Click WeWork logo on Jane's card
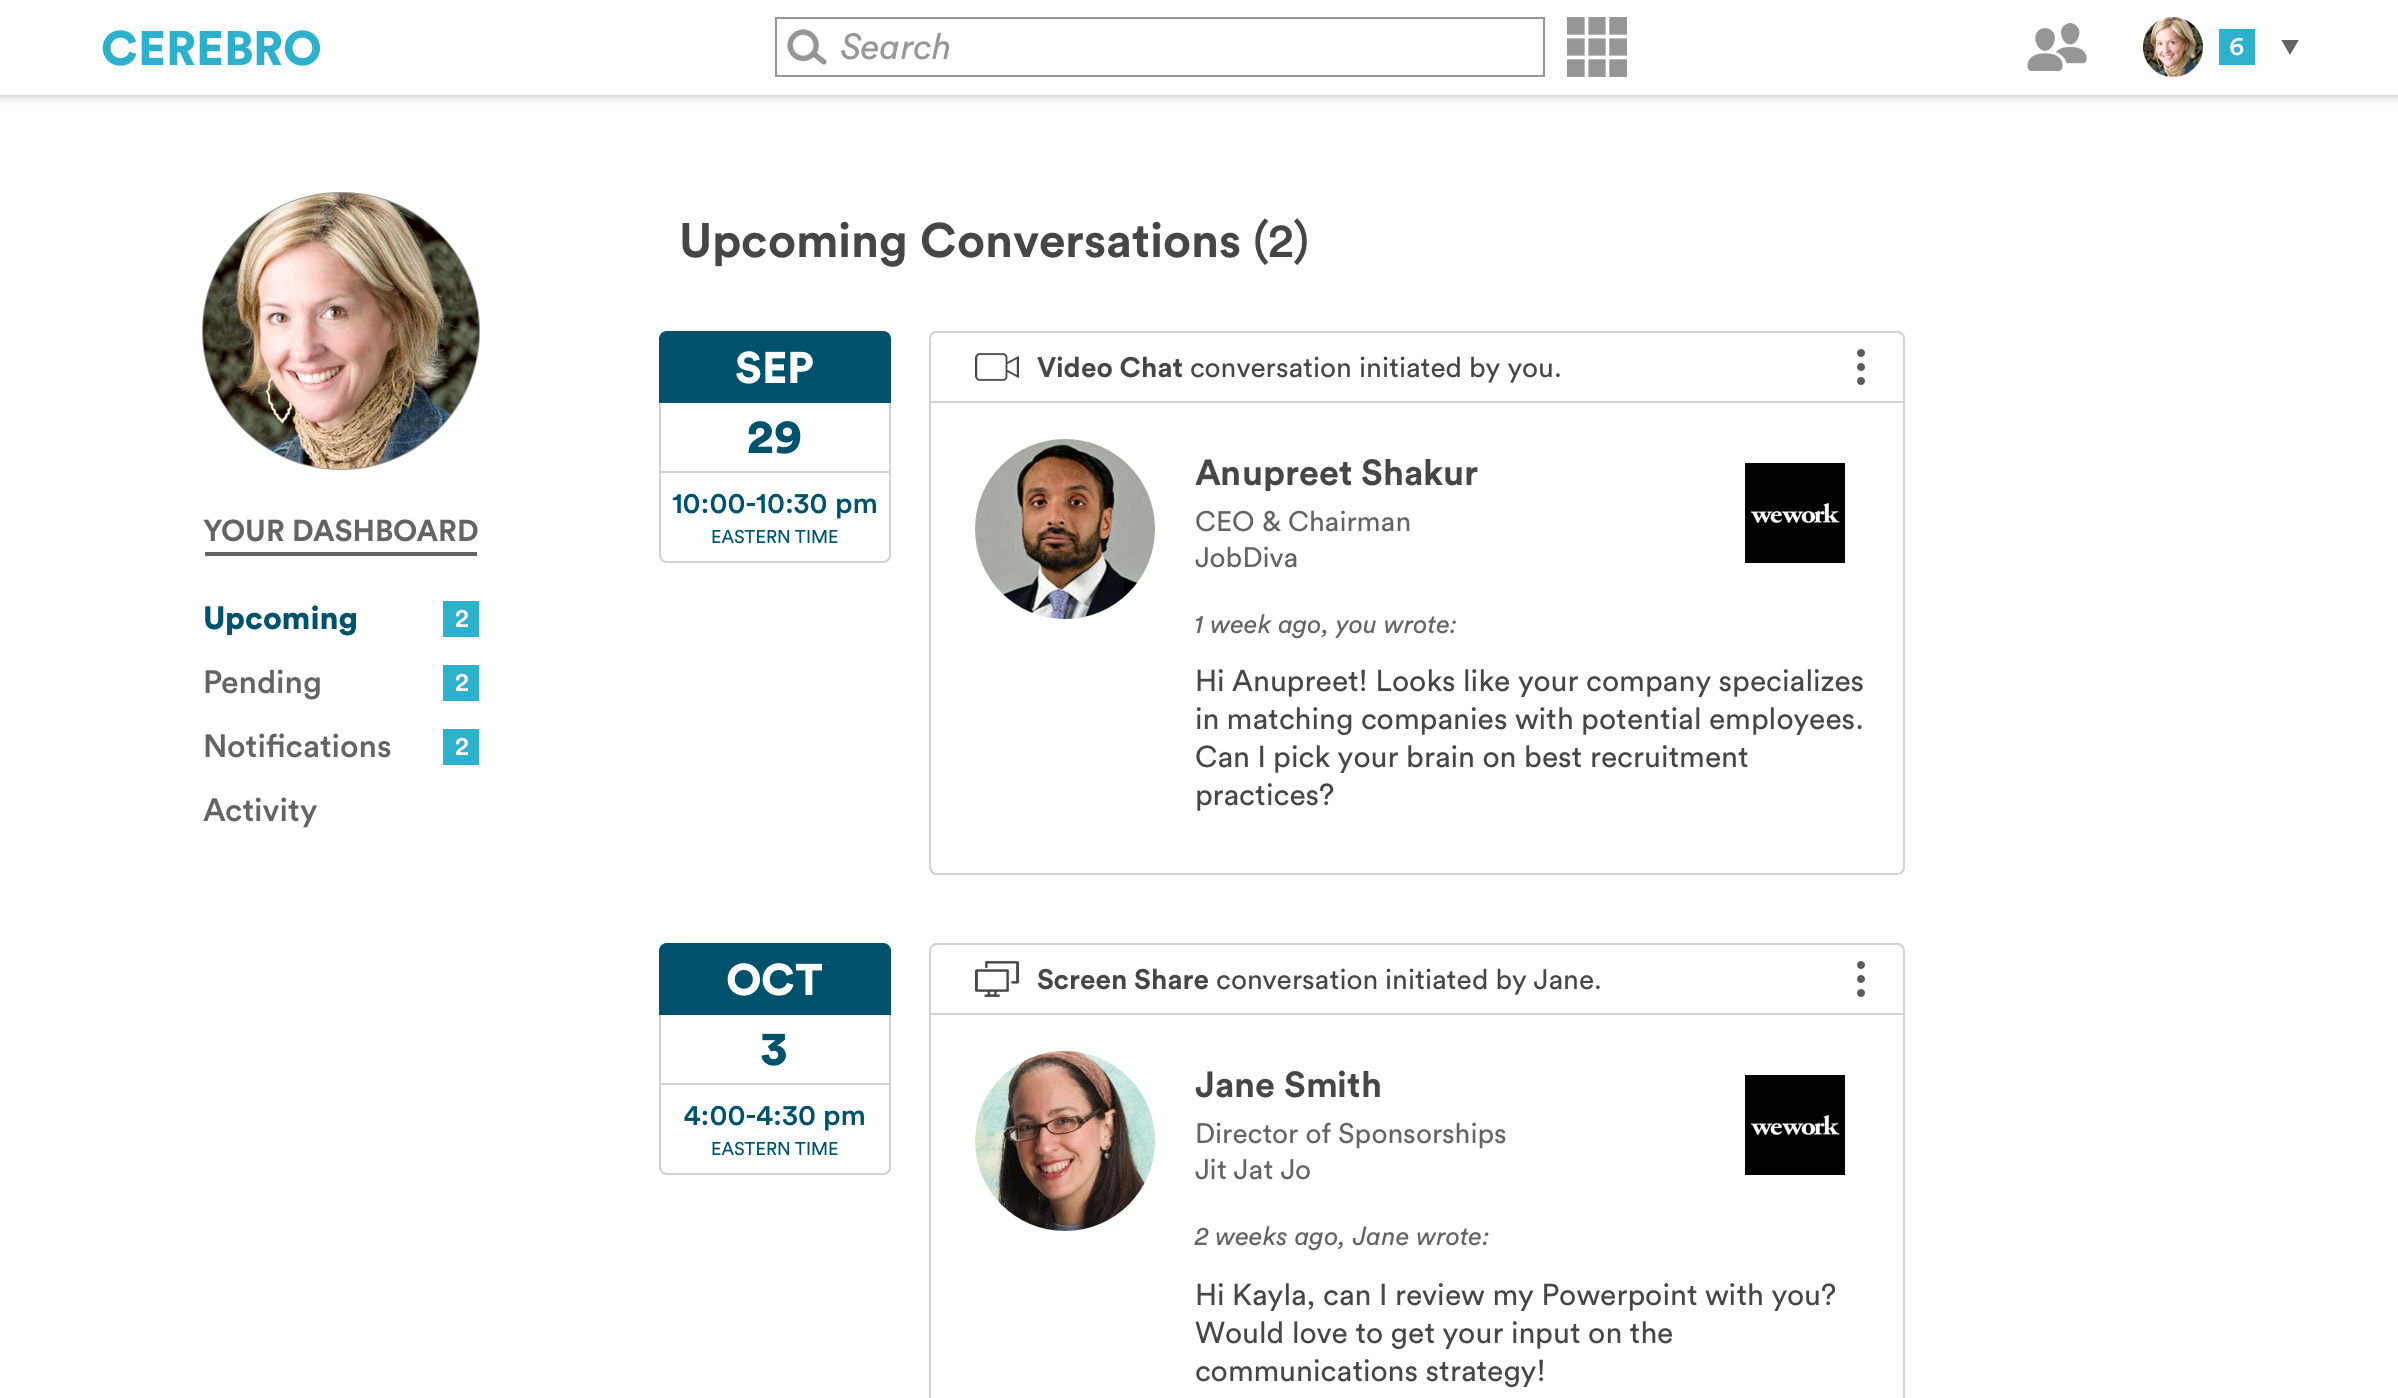The height and width of the screenshot is (1398, 2398). (x=1794, y=1125)
